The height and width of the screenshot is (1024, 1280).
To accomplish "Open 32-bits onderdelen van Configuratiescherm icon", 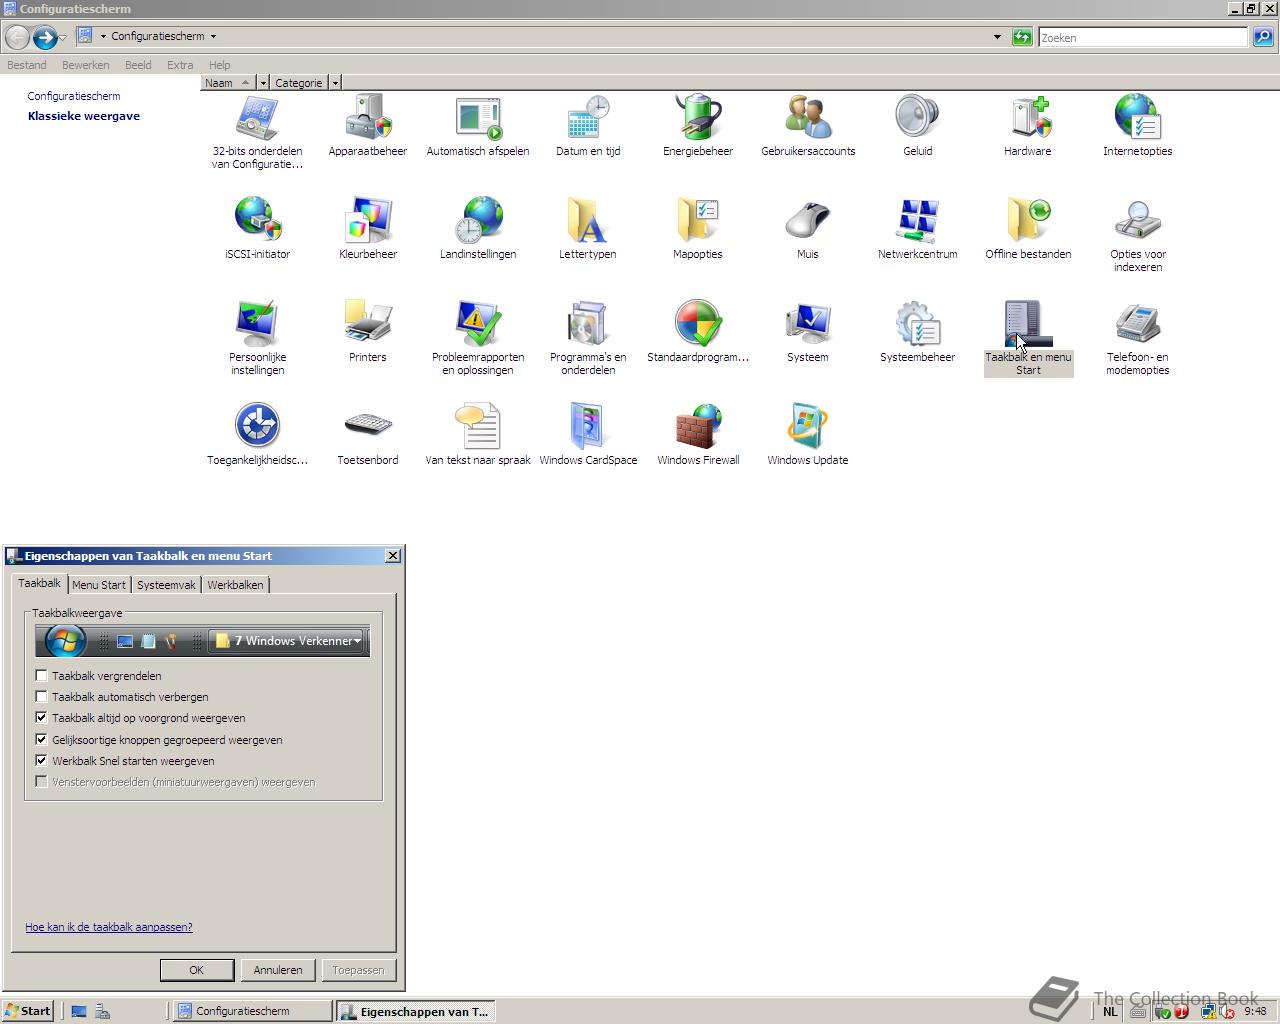I will [x=257, y=118].
